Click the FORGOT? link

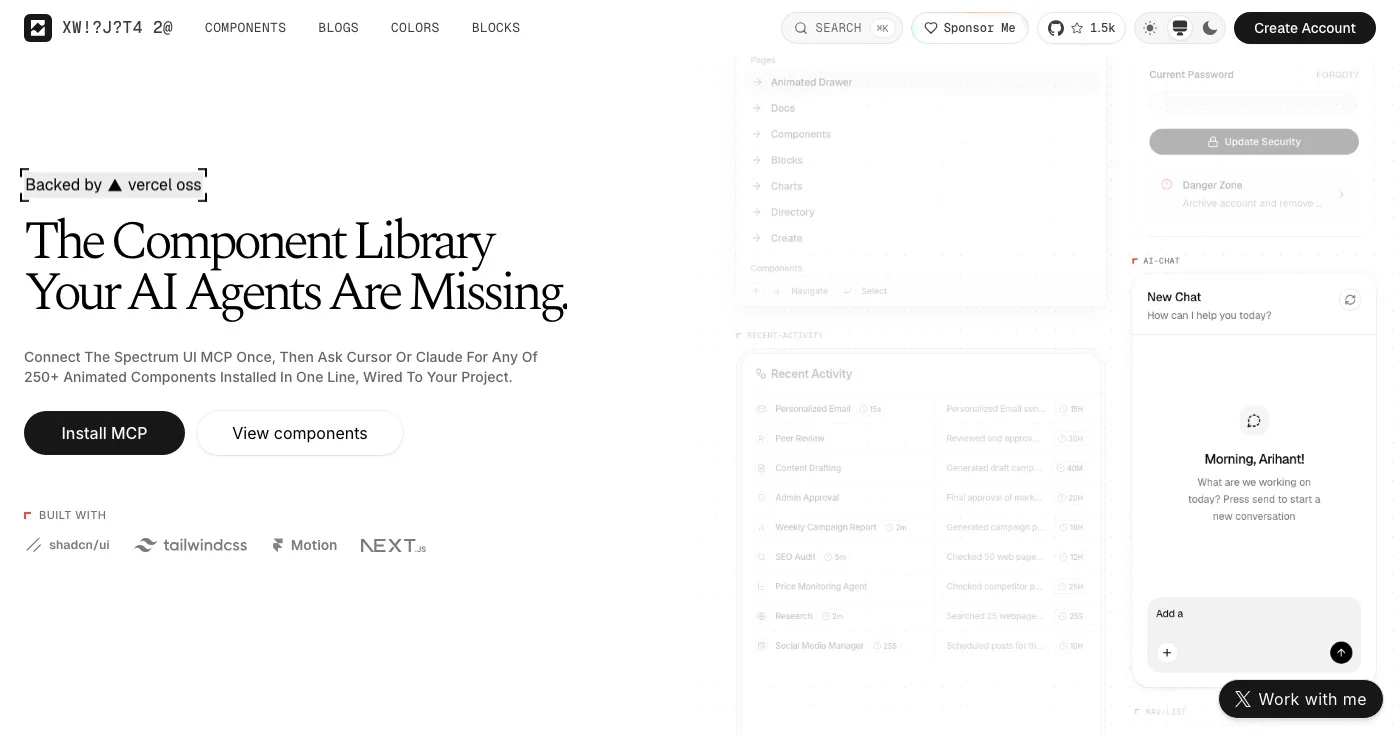[1337, 75]
